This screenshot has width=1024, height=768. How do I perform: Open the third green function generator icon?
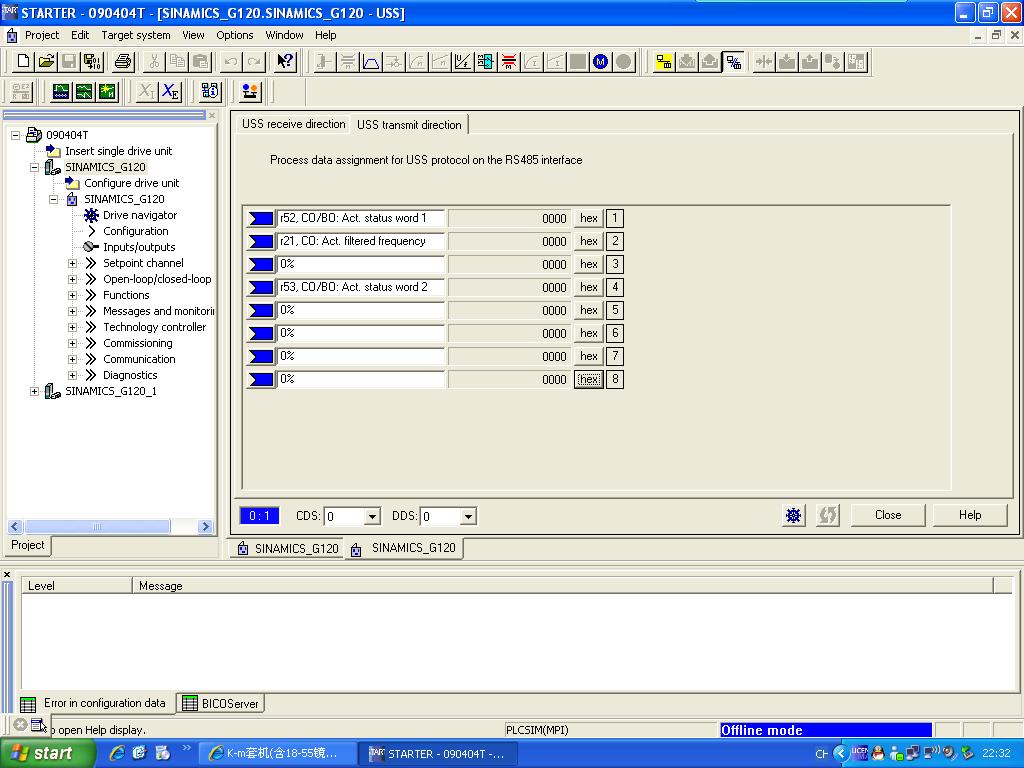pyautogui.click(x=107, y=91)
